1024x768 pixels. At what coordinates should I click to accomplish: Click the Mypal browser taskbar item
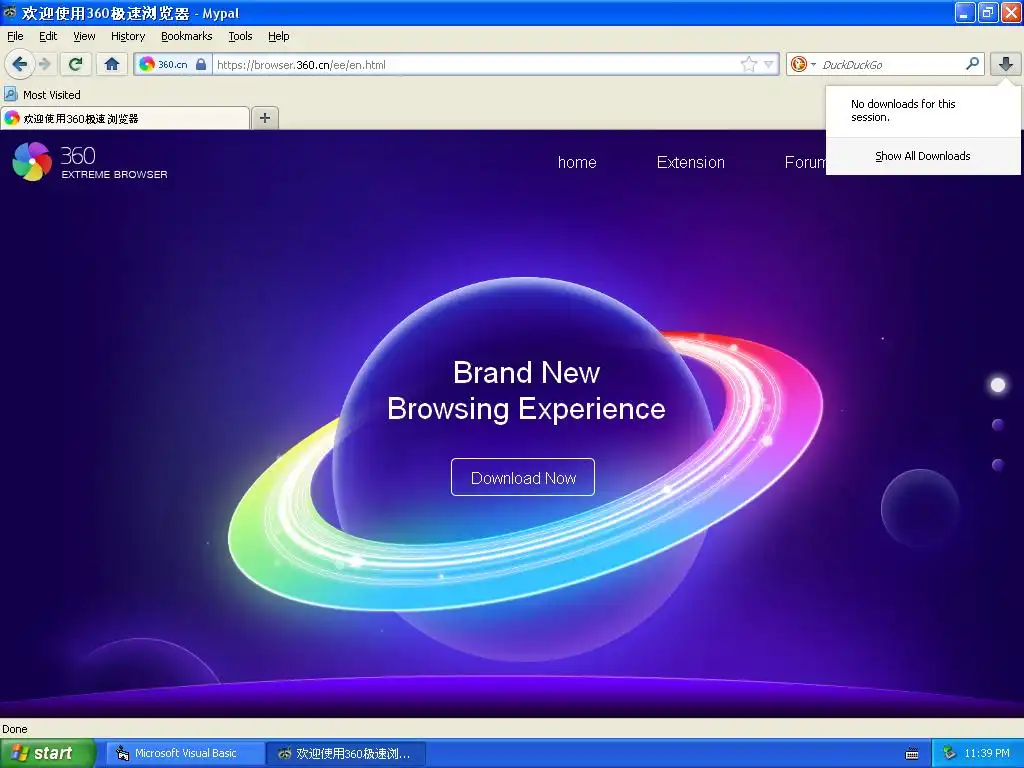click(346, 753)
